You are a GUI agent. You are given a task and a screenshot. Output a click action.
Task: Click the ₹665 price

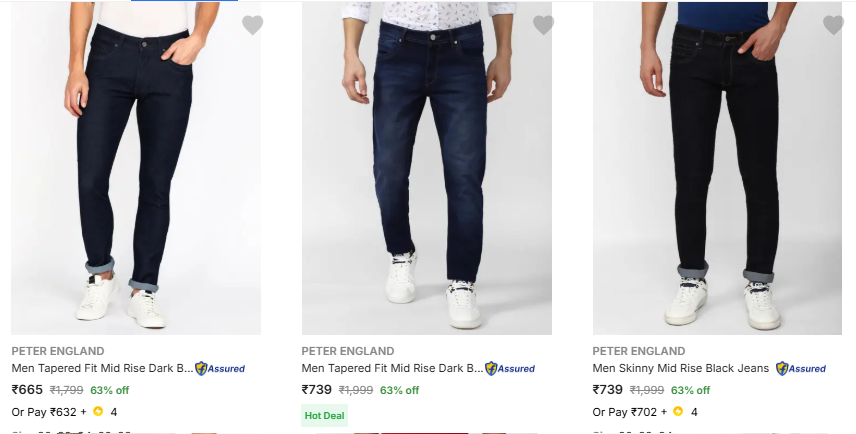[x=27, y=390]
